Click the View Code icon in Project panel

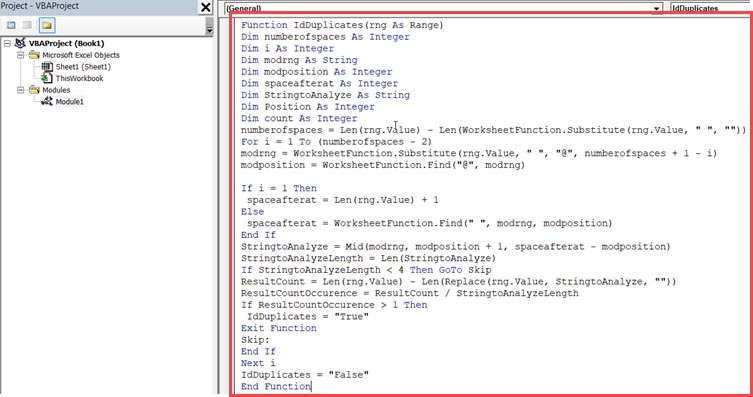pos(11,25)
